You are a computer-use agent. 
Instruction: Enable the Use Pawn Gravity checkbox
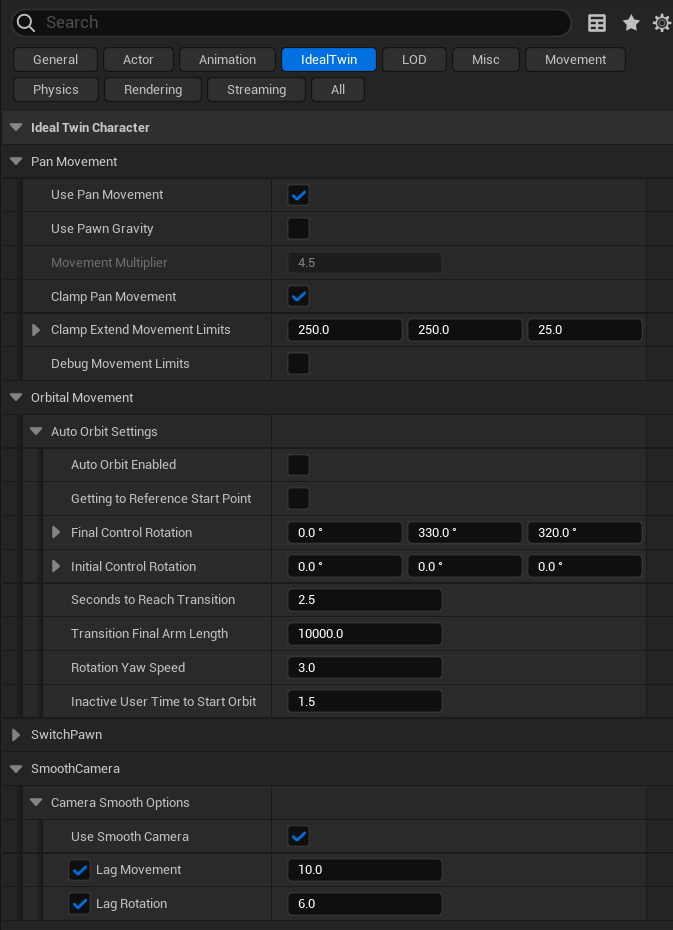[298, 229]
